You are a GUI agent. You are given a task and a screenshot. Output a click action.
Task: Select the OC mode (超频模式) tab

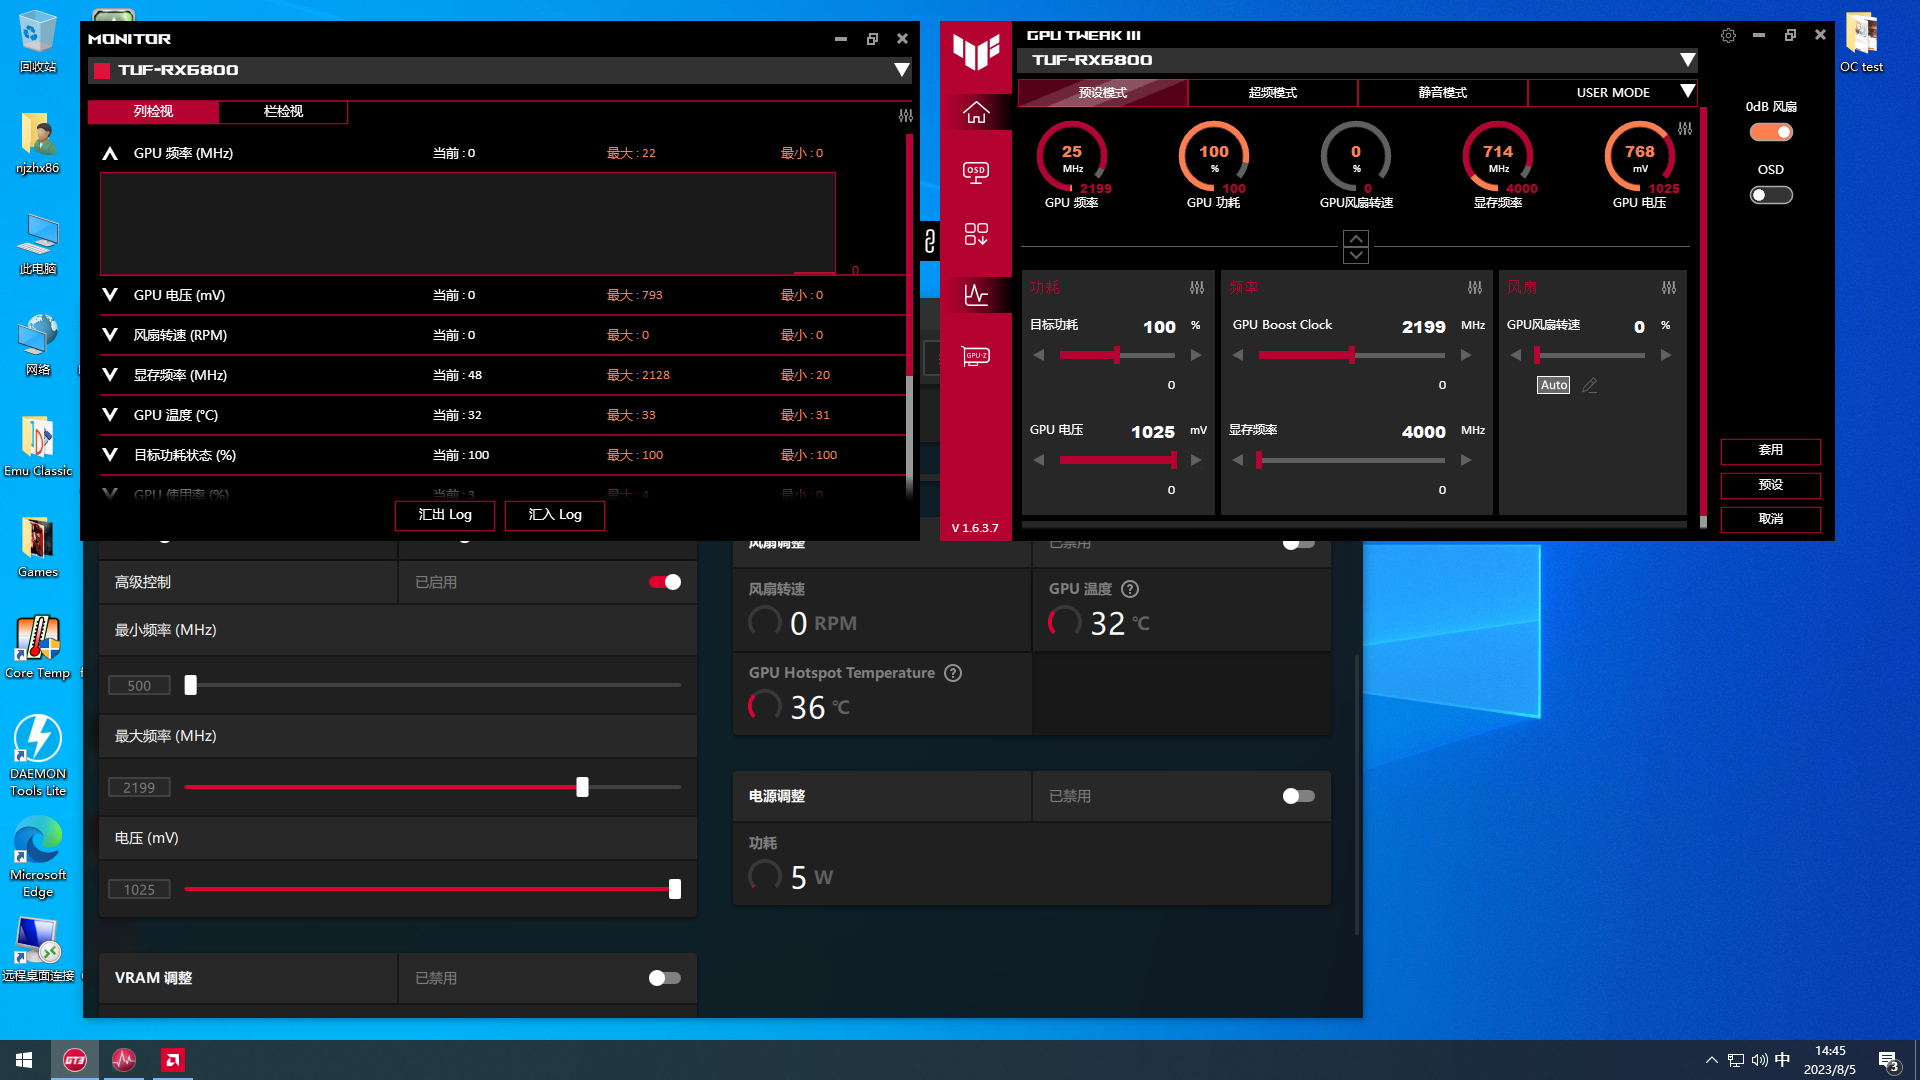(1273, 92)
